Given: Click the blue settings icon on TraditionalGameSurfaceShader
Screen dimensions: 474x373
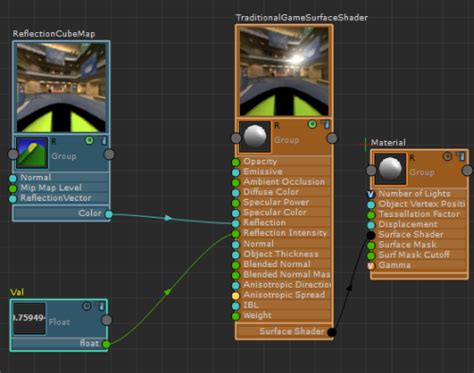Looking at the screenshot, I should pyautogui.click(x=326, y=124).
